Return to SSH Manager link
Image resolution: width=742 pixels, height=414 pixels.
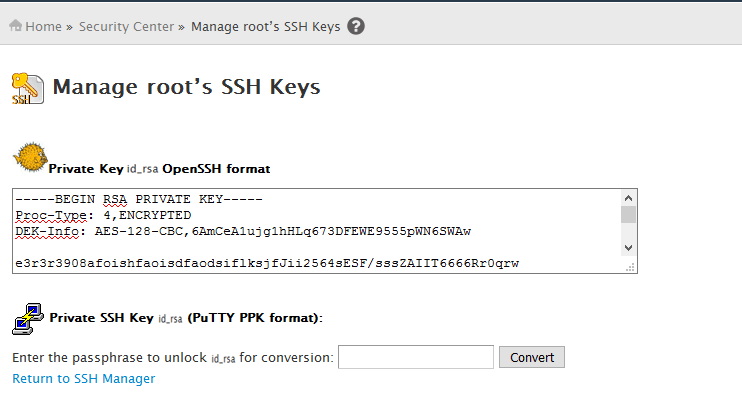[84, 379]
